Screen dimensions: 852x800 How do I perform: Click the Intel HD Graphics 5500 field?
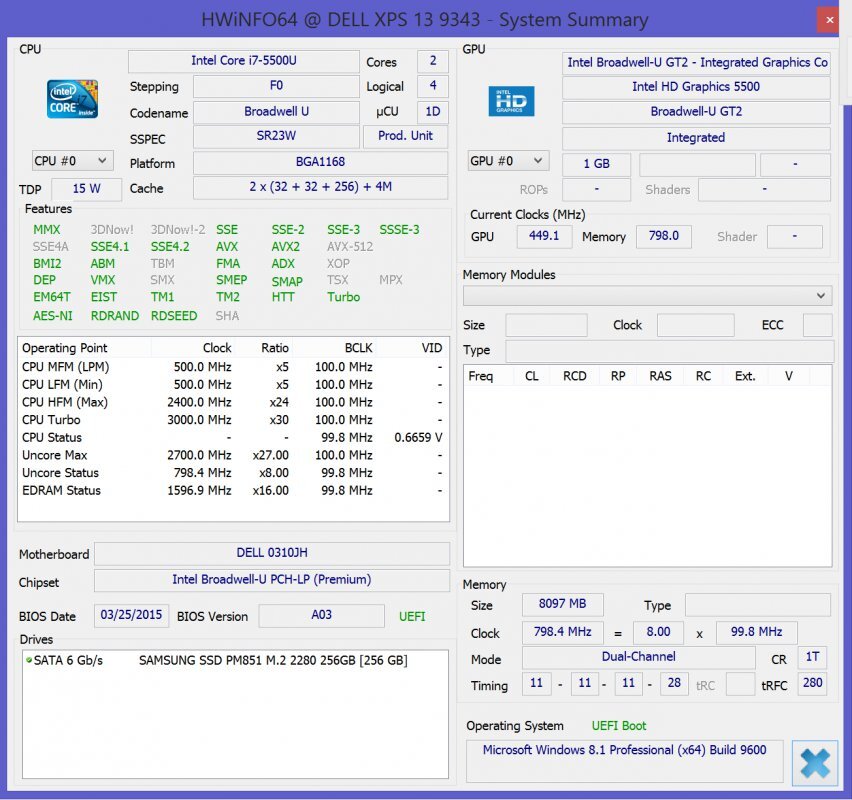(x=695, y=87)
